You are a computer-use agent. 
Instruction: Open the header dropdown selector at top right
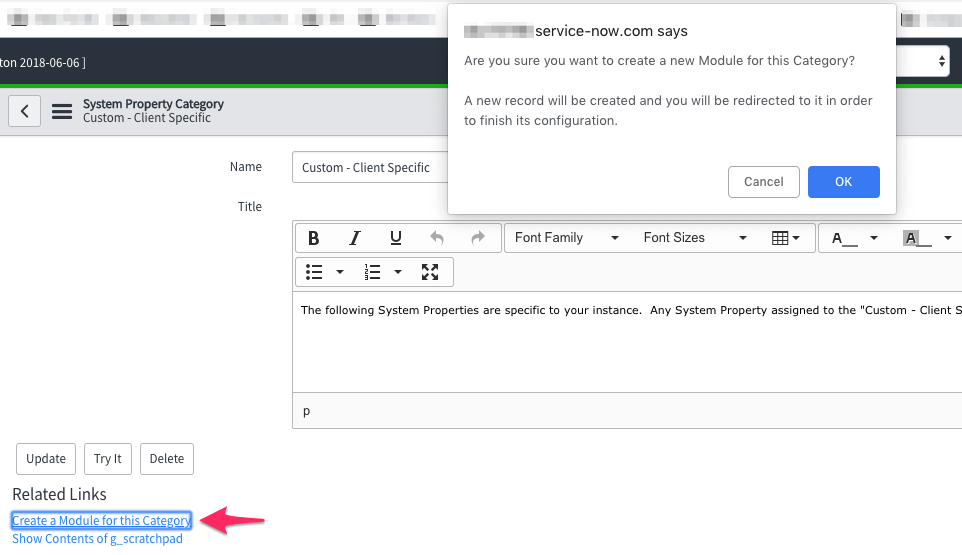pos(923,61)
